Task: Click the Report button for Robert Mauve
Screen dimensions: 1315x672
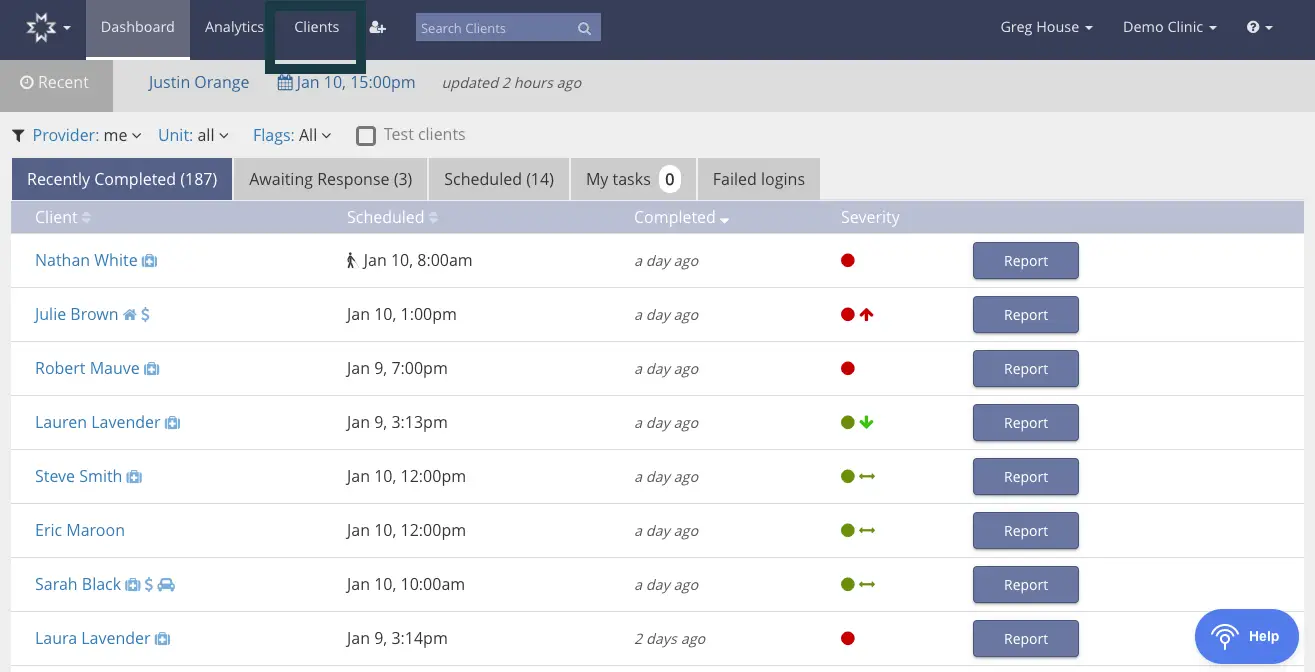Action: click(x=1025, y=368)
